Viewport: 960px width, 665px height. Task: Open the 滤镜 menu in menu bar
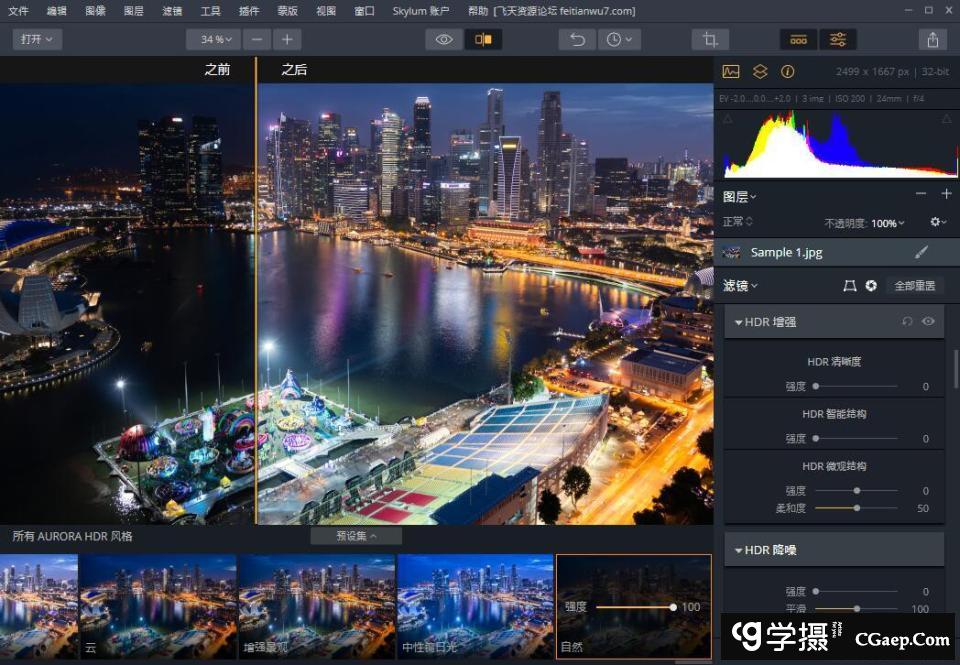(x=172, y=11)
